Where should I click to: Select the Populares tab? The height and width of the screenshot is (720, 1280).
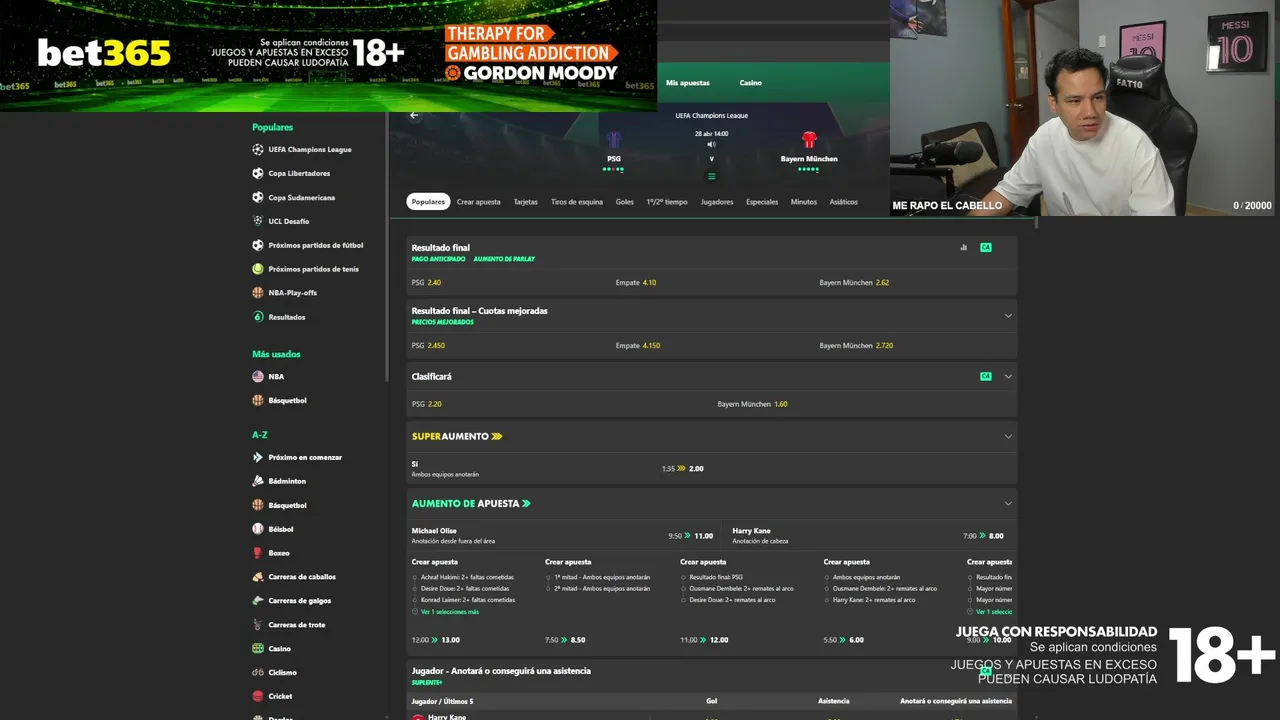[x=428, y=202]
